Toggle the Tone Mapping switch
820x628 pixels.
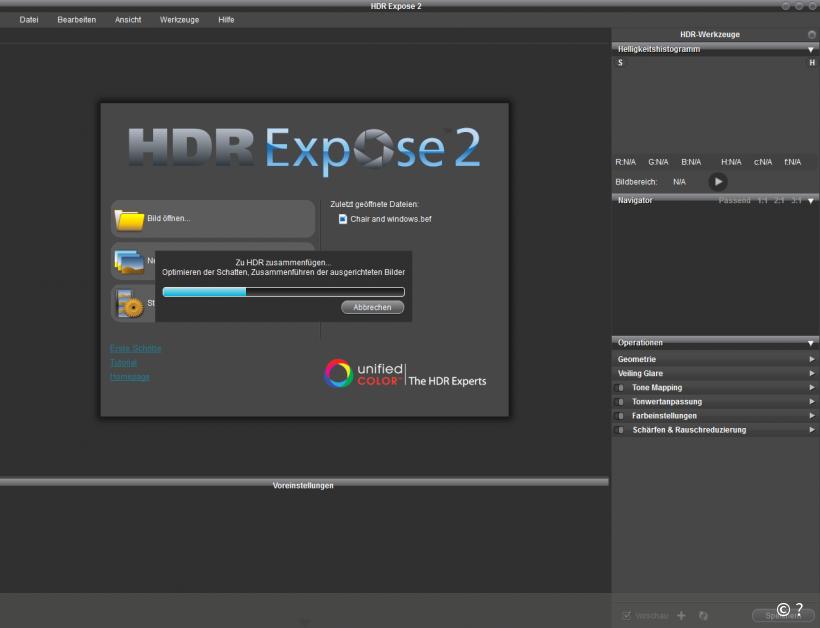pos(620,388)
